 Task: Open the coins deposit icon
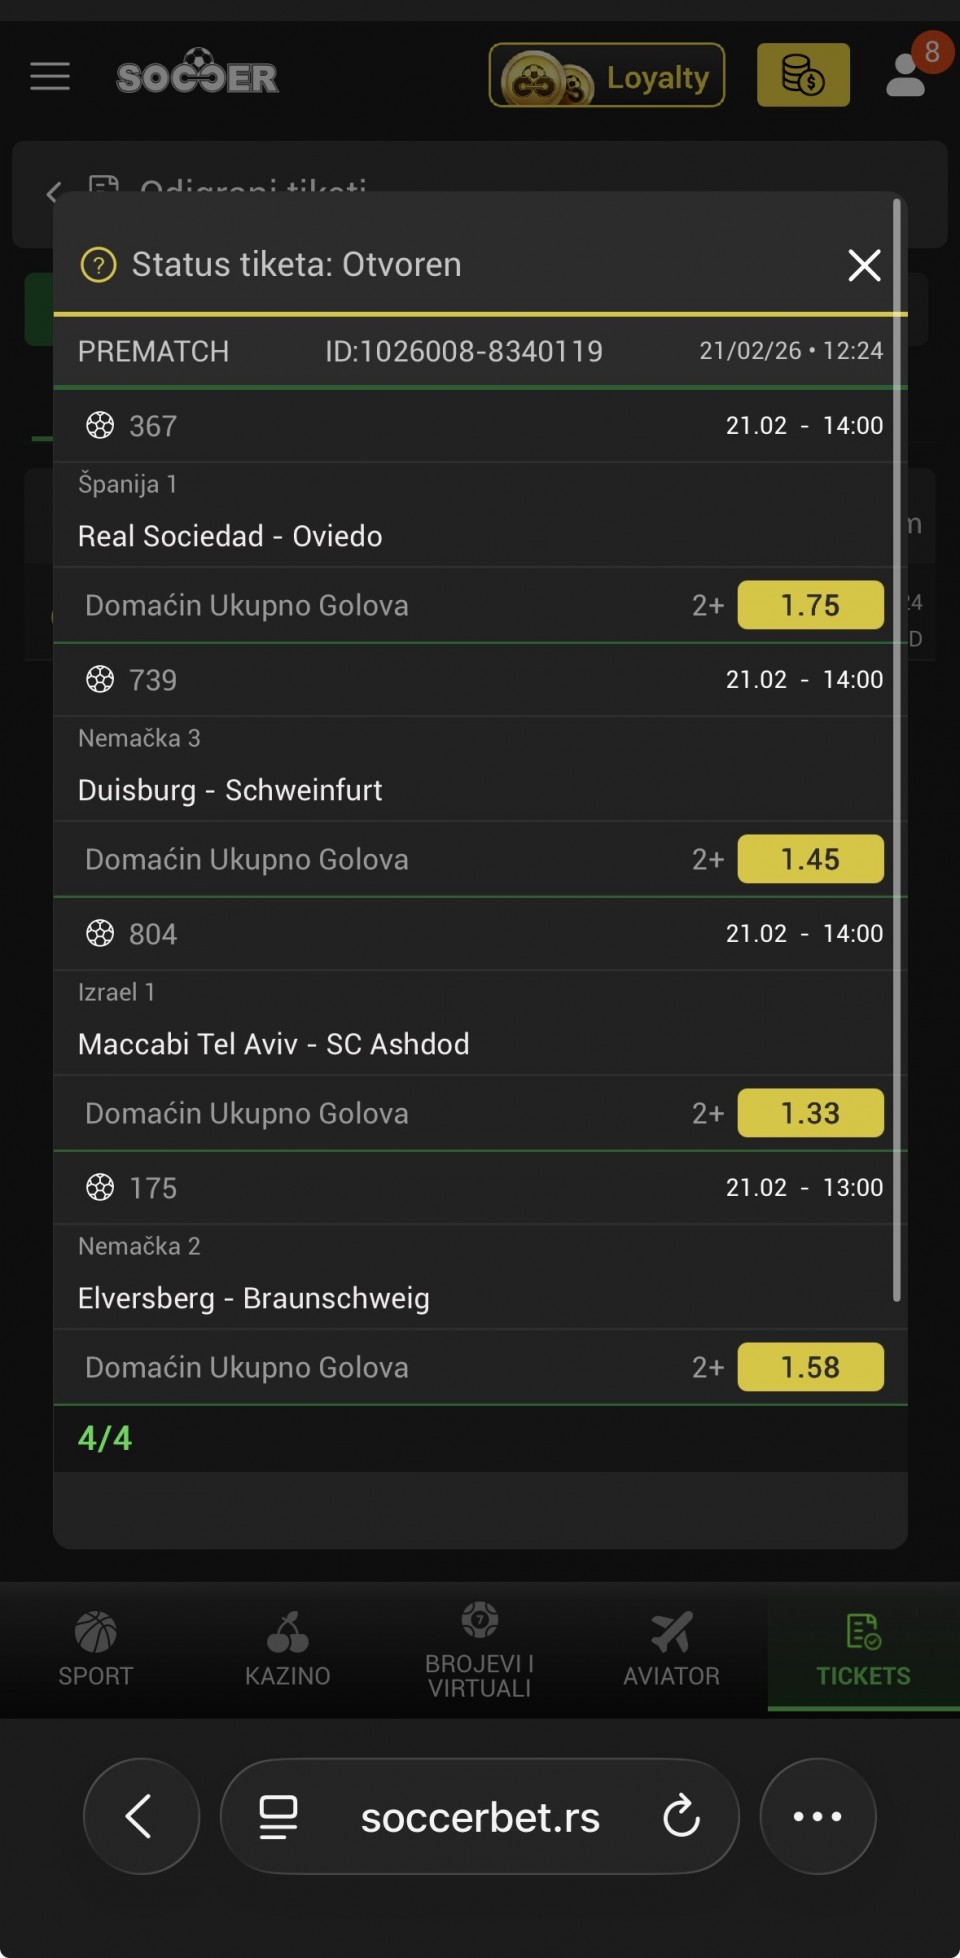pos(803,76)
